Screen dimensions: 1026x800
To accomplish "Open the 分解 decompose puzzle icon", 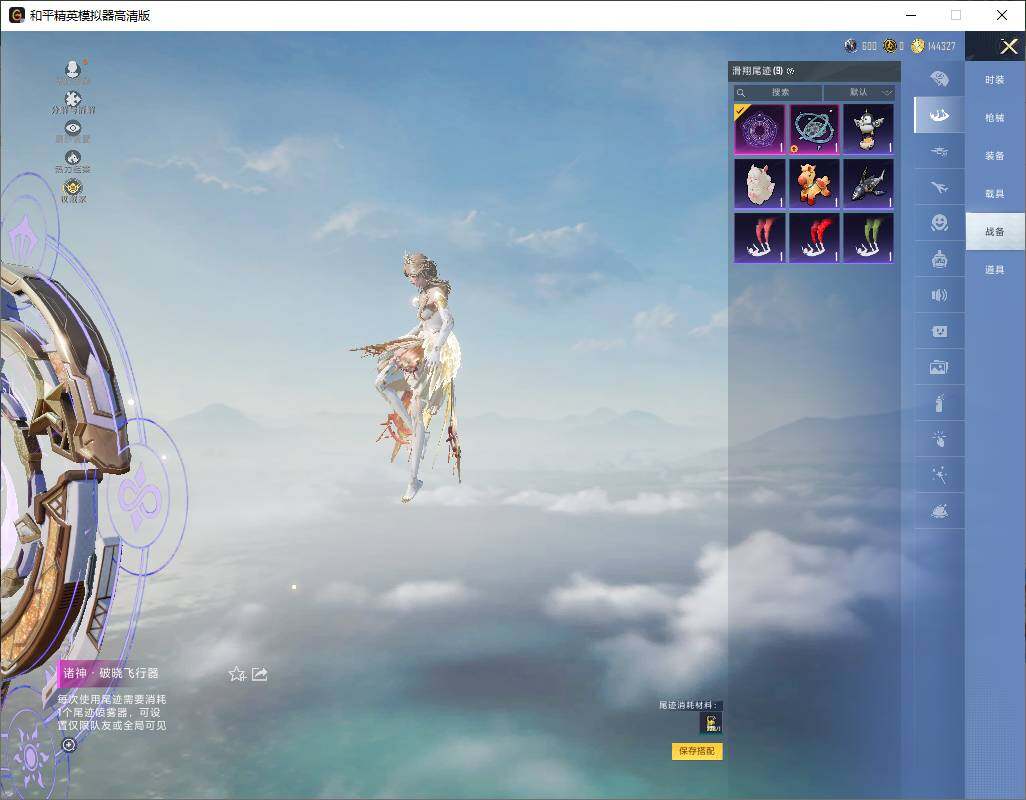I will click(73, 100).
